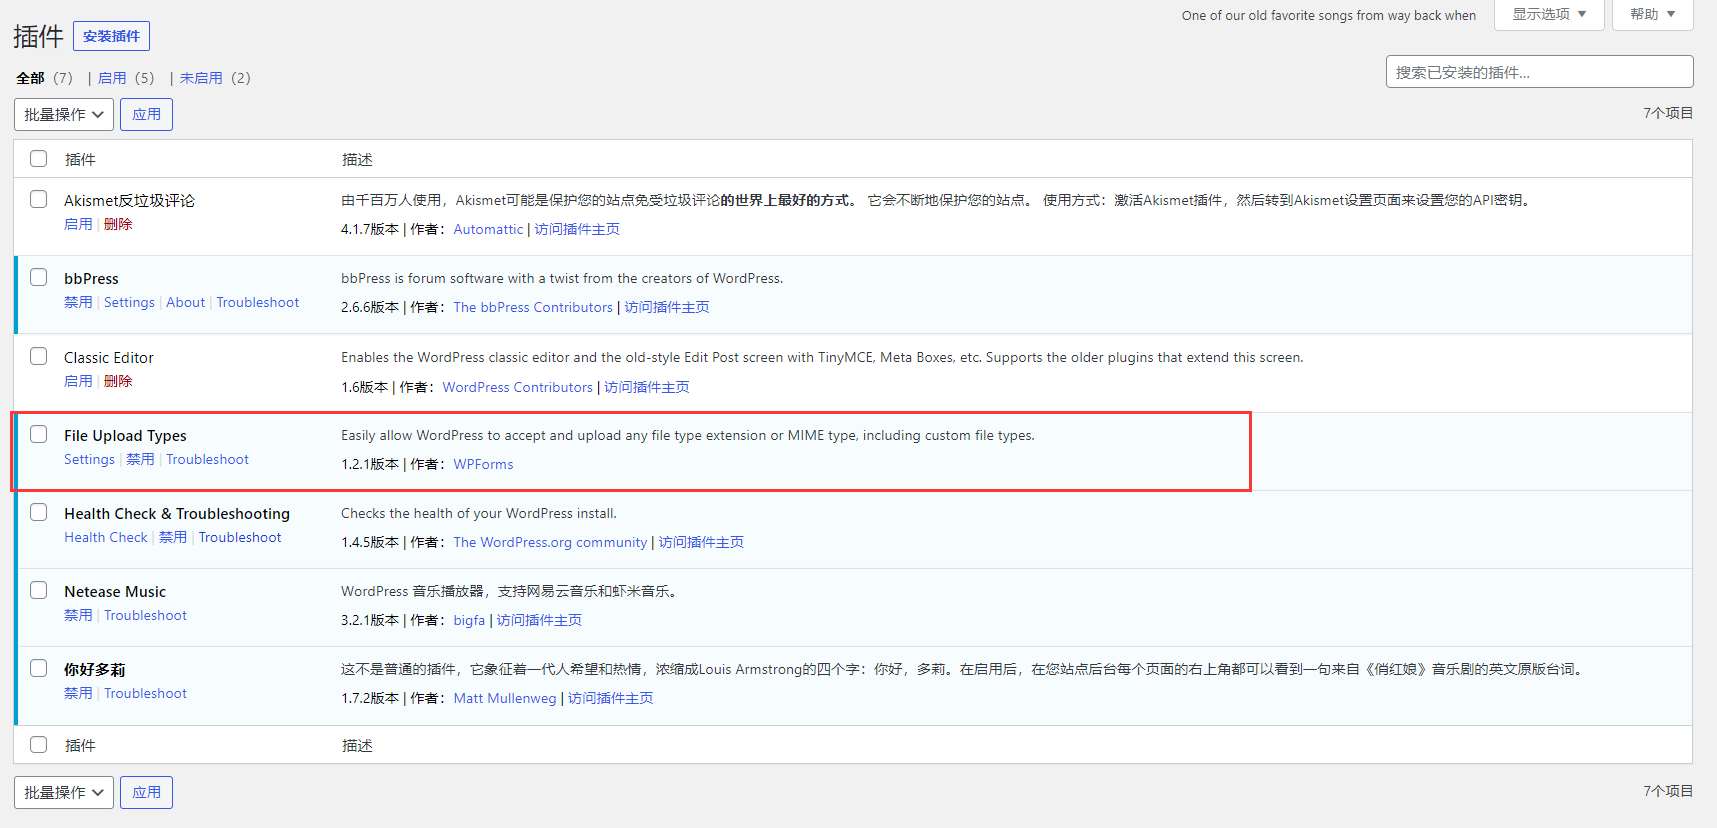This screenshot has height=828, width=1717.
Task: Click Health Check link under Health Check plugin
Action: pos(106,538)
